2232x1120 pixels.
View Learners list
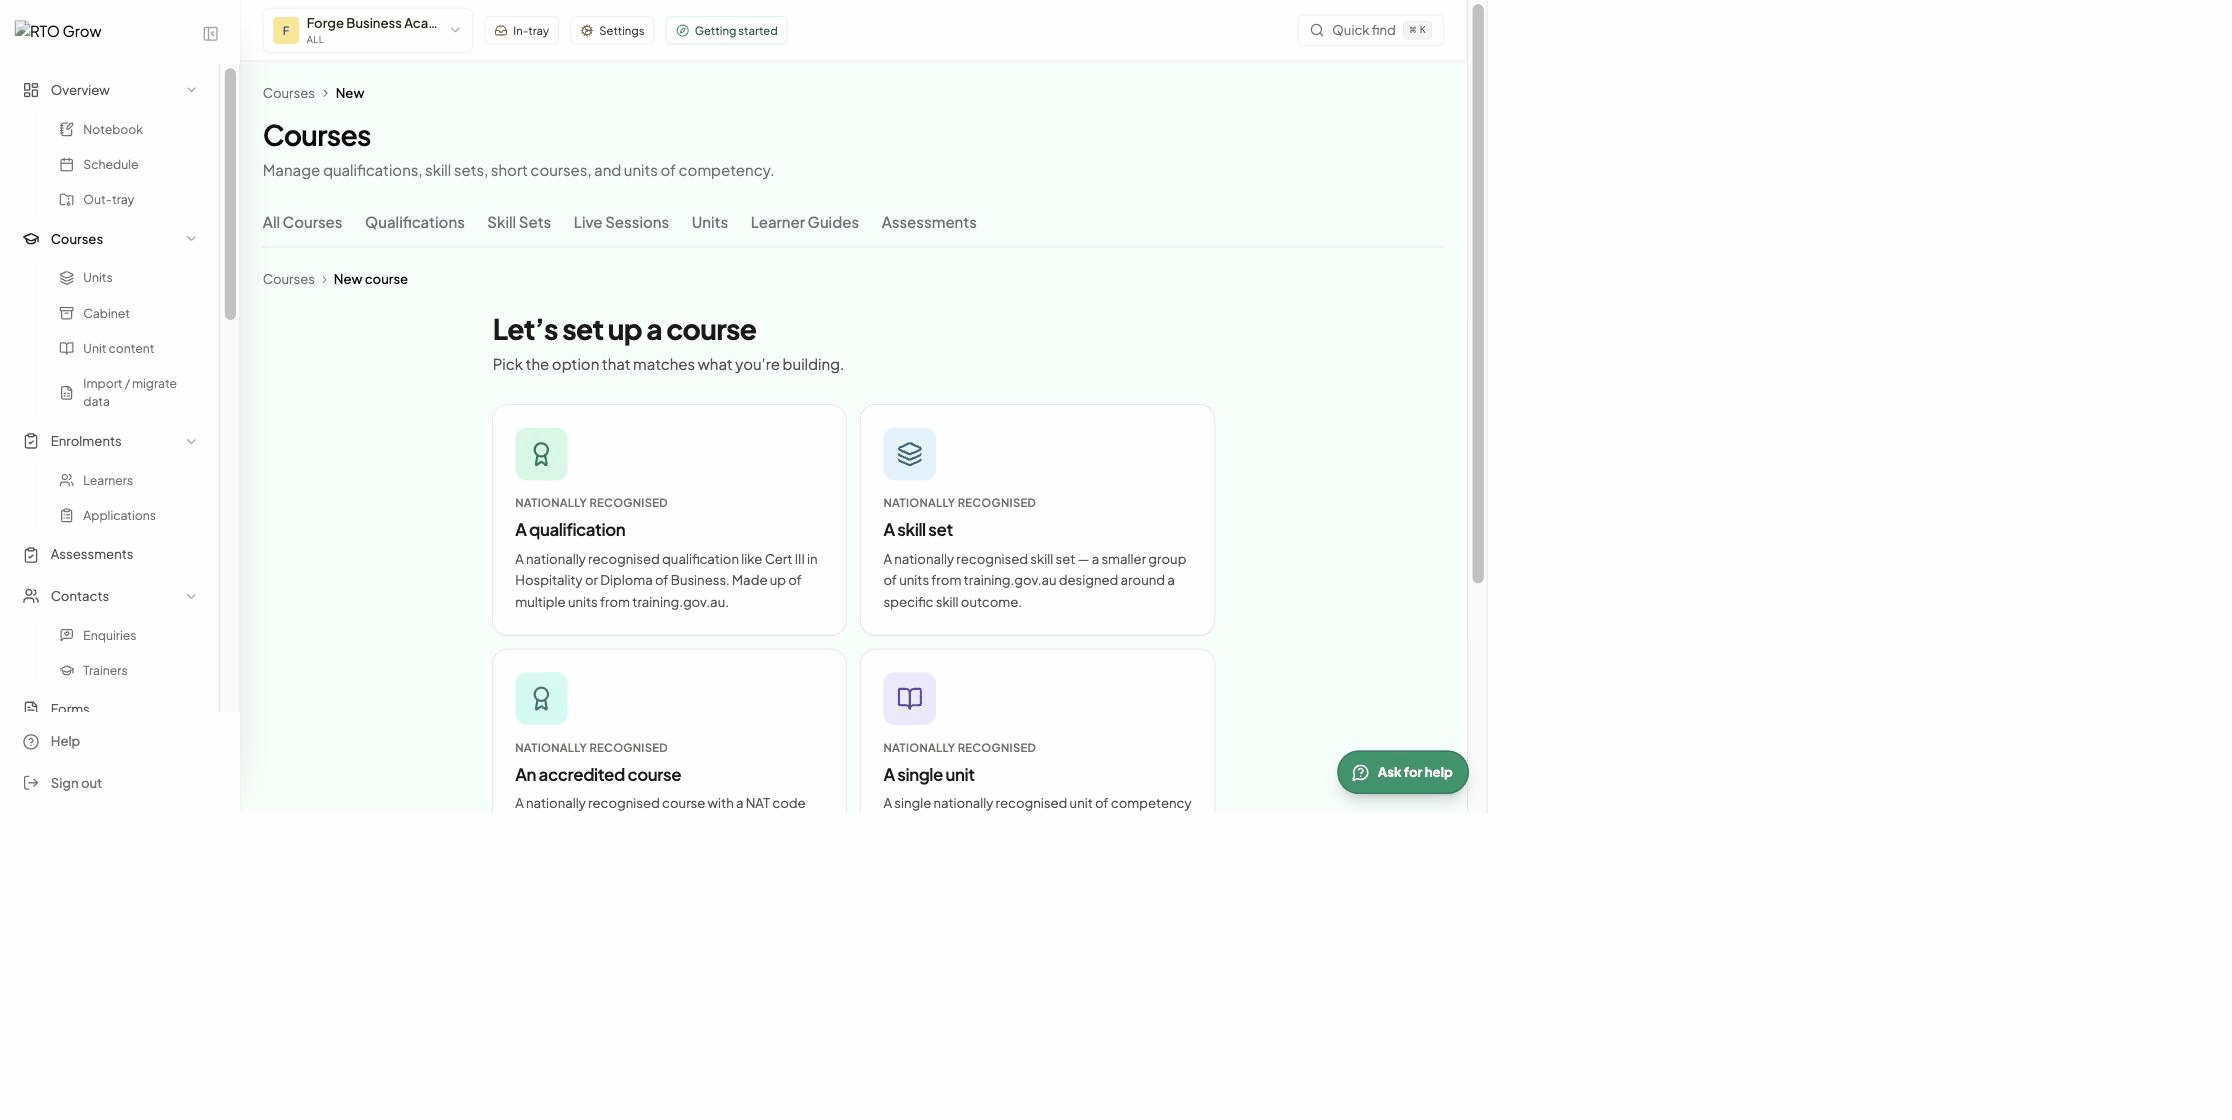[107, 481]
